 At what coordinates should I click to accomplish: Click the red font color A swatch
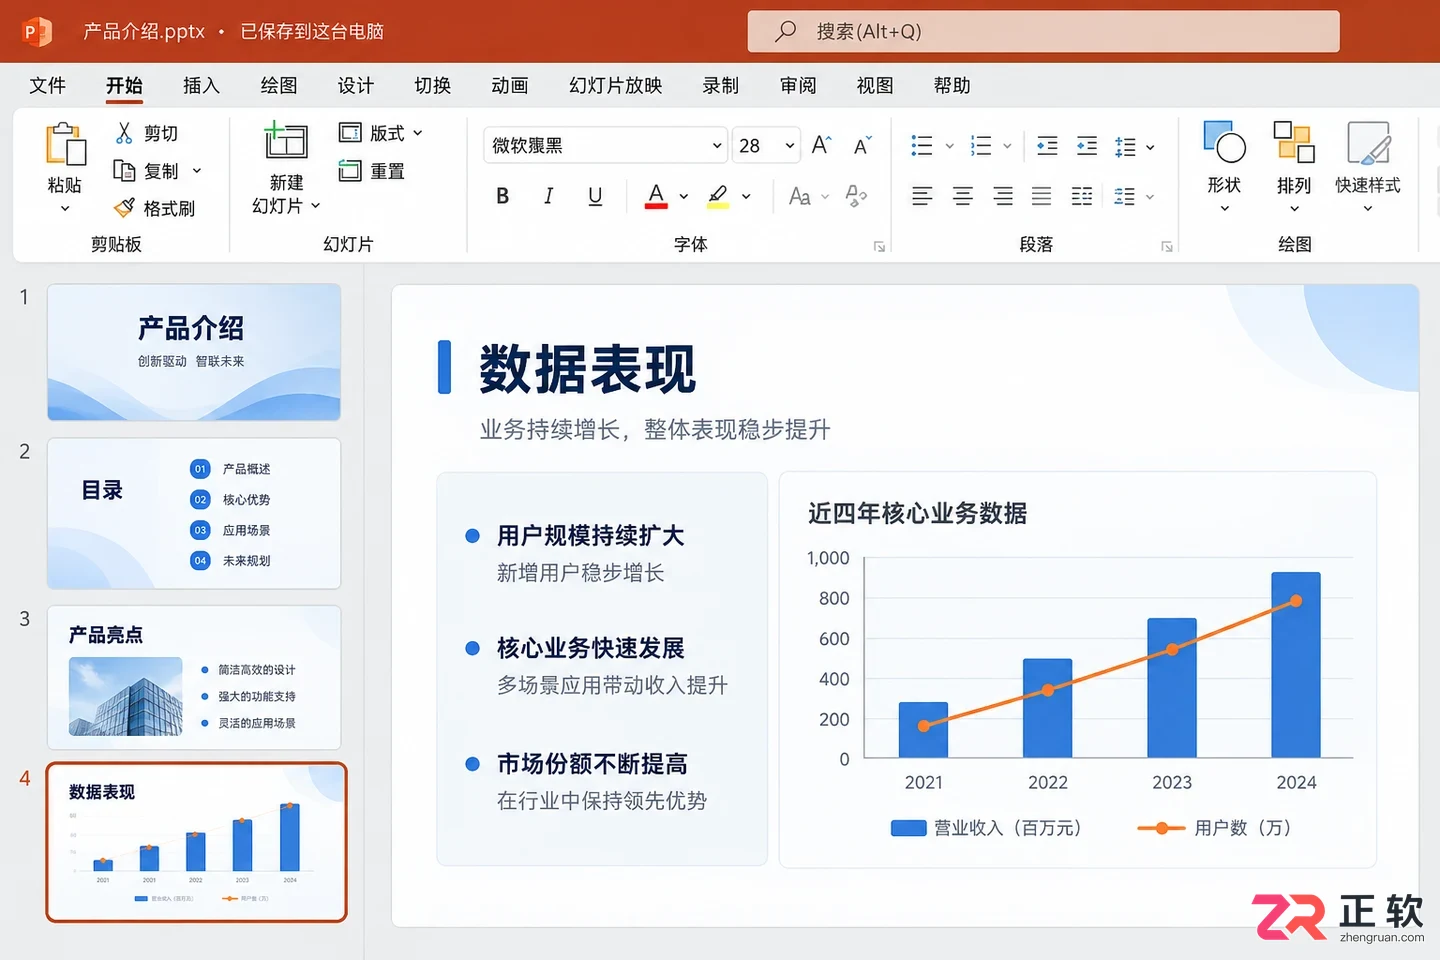[656, 196]
